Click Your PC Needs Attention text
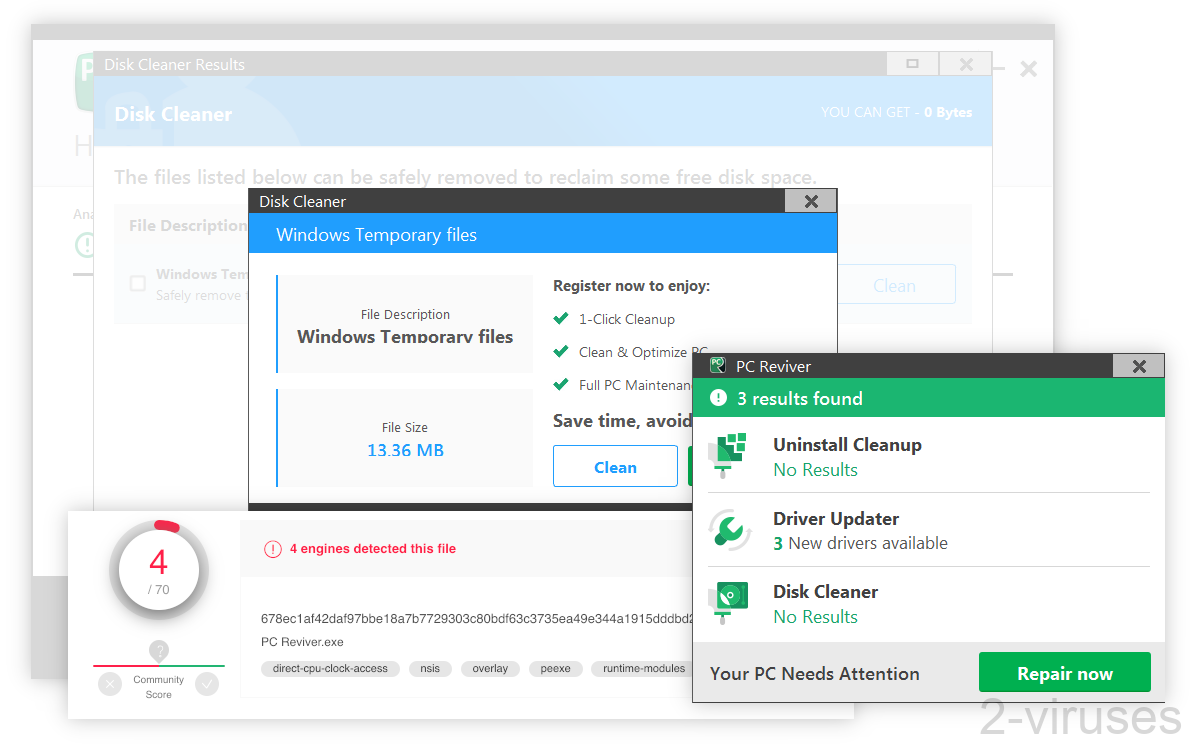The image size is (1200, 750). pos(815,673)
